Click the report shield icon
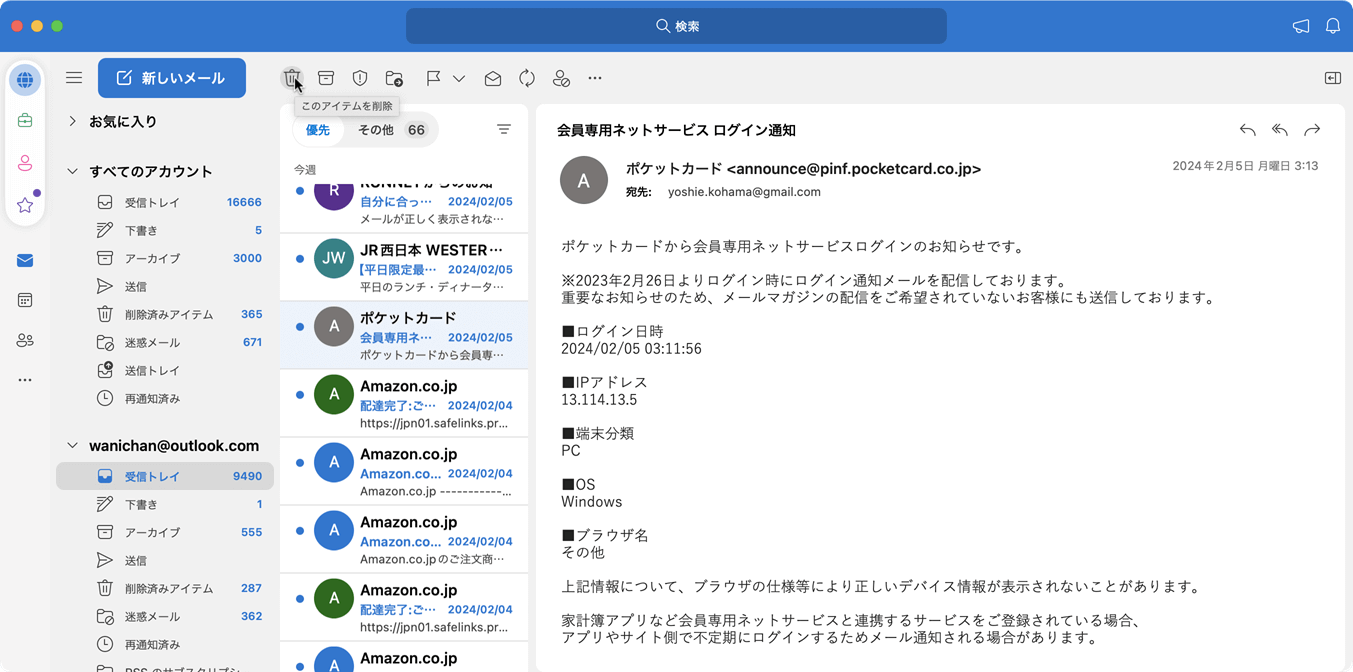The image size is (1353, 672). click(x=360, y=78)
